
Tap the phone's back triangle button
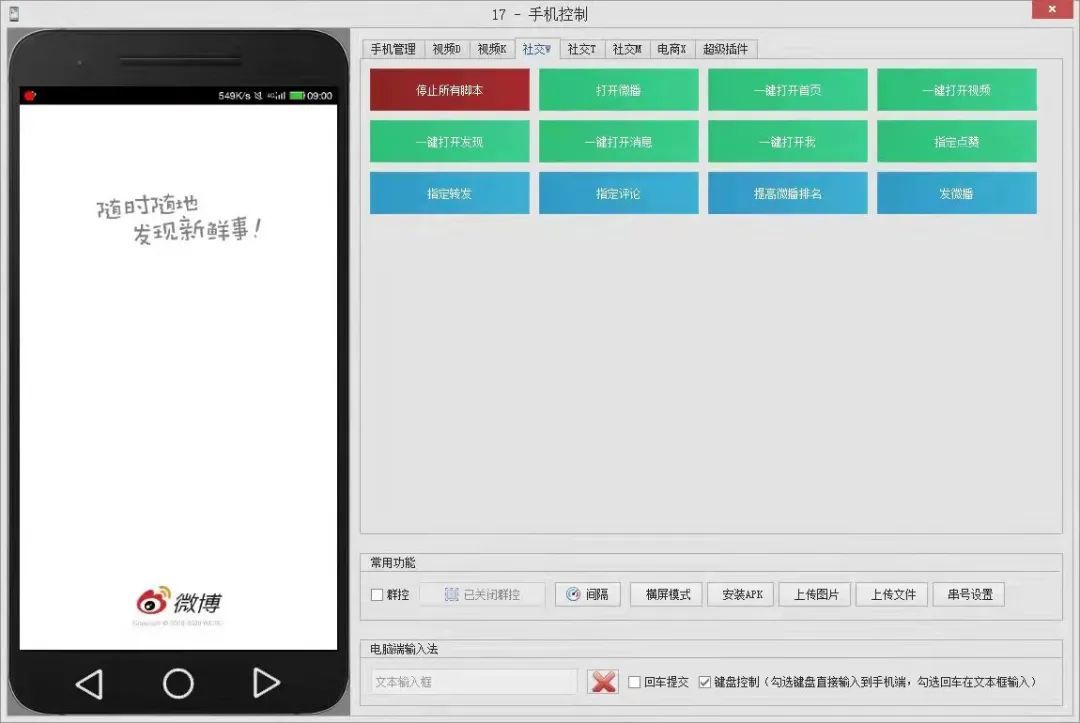(x=90, y=684)
